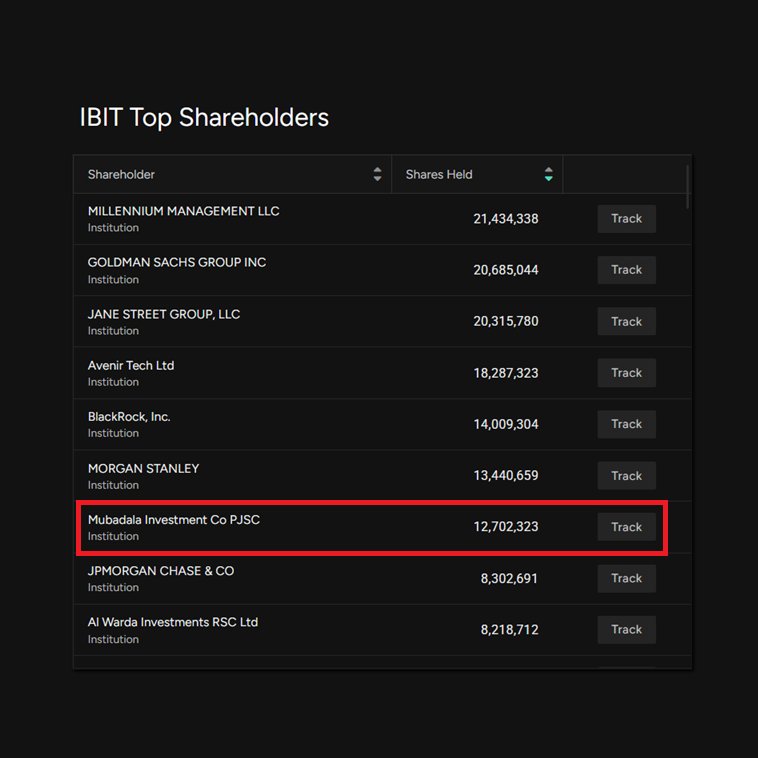
Task: Click Institution label under Millennium Management
Action: (x=113, y=228)
